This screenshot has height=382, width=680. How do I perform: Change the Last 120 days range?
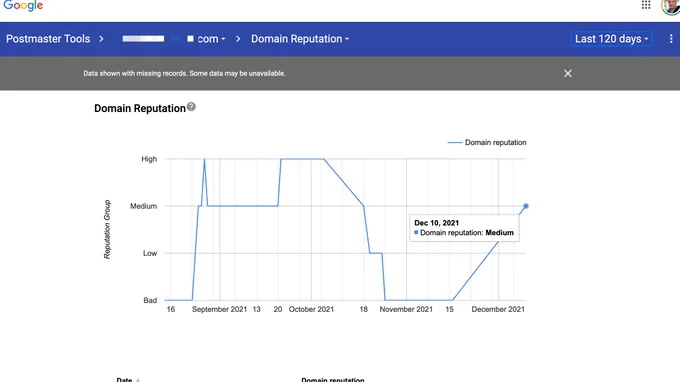(611, 39)
